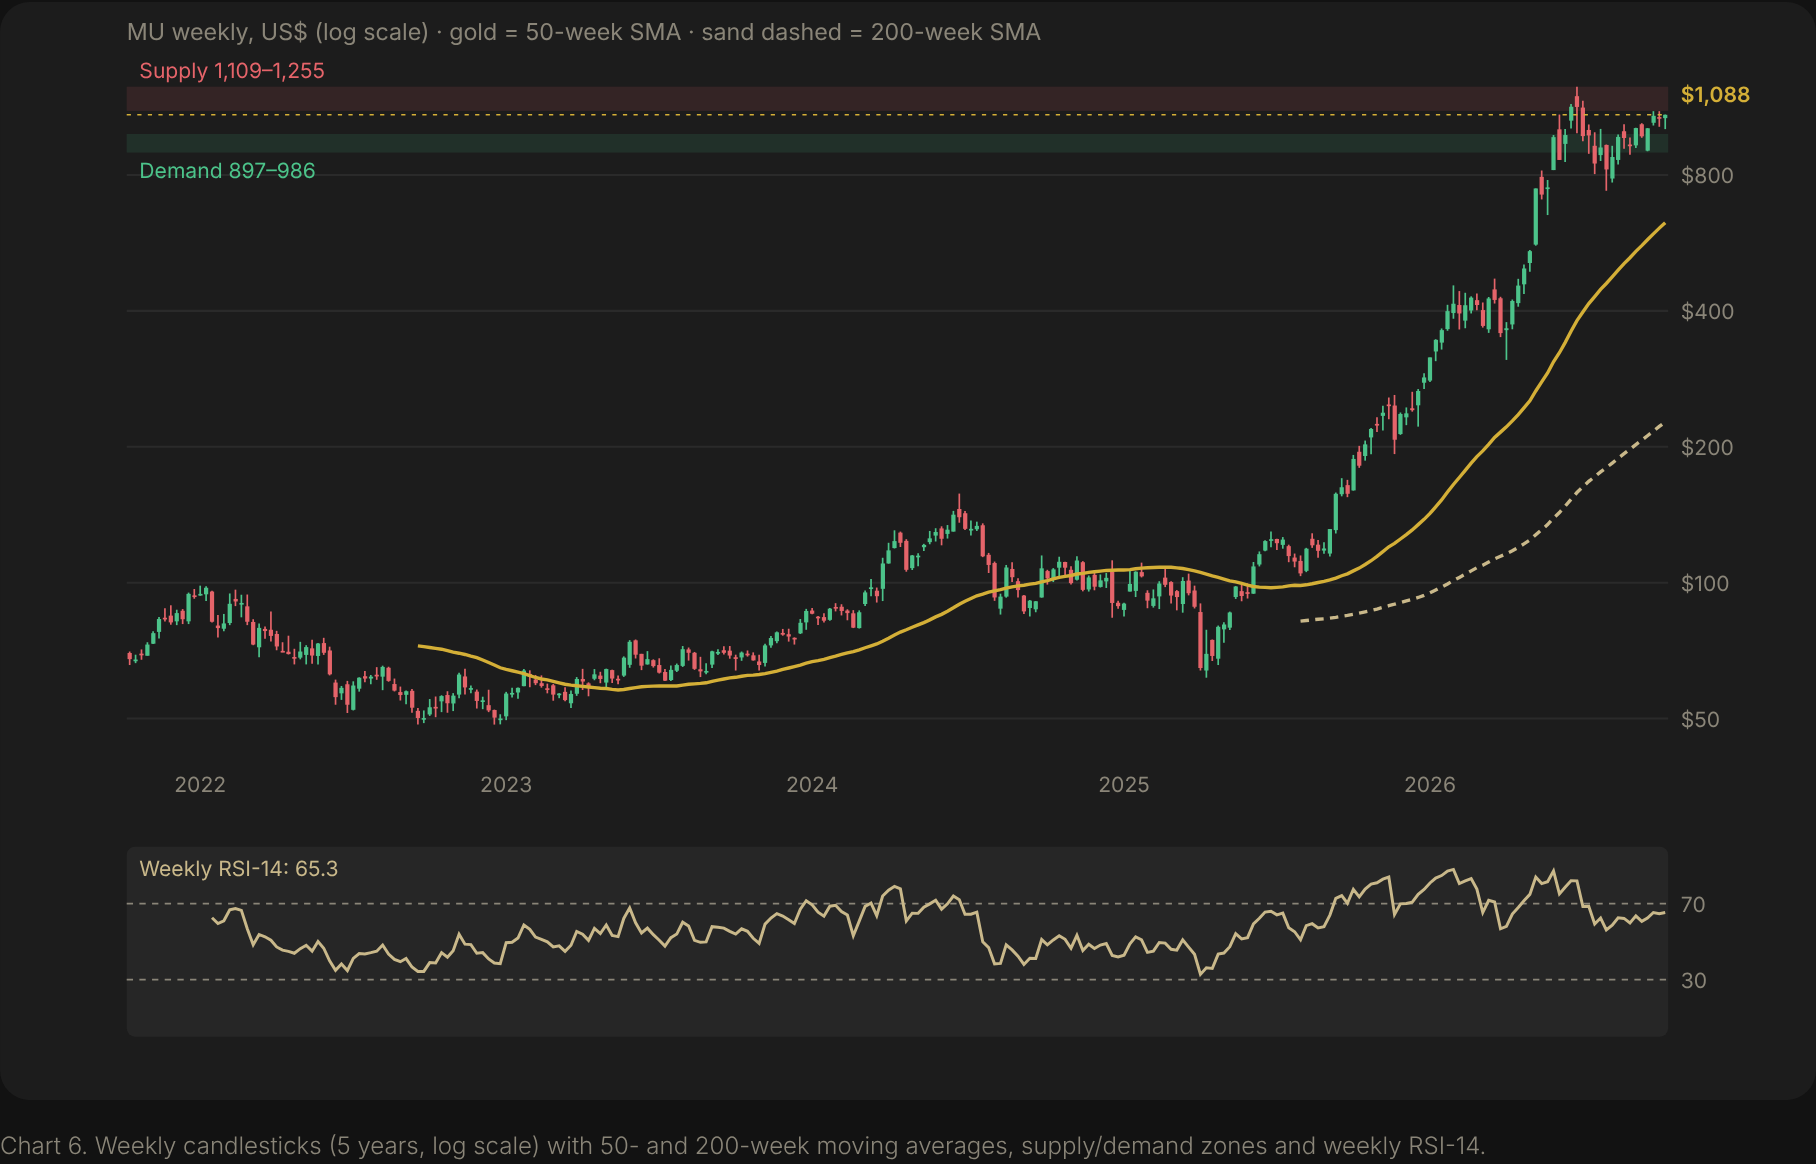Click the '2026' year label on the time axis
Viewport: 1816px width, 1164px height.
1430,785
